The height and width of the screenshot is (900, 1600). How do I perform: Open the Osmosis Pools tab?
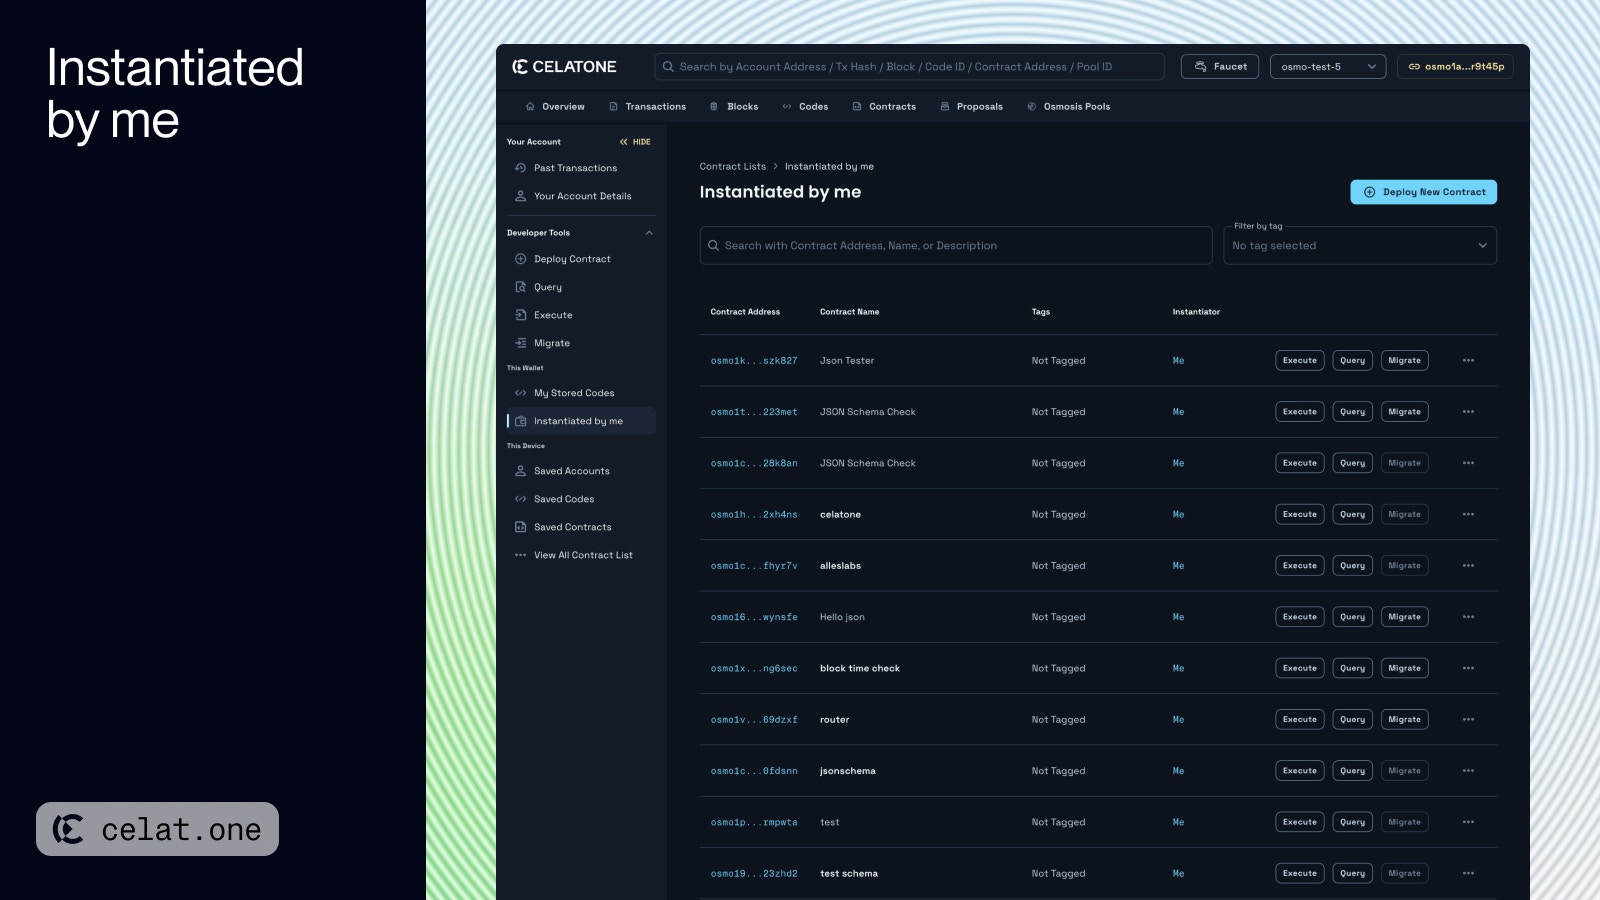1068,106
